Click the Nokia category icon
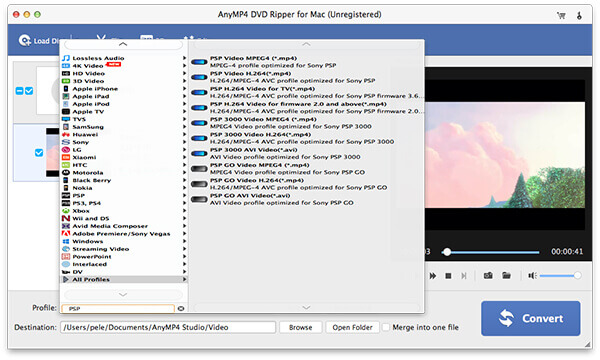Image resolution: width=600 pixels, height=360 pixels. tap(66, 188)
